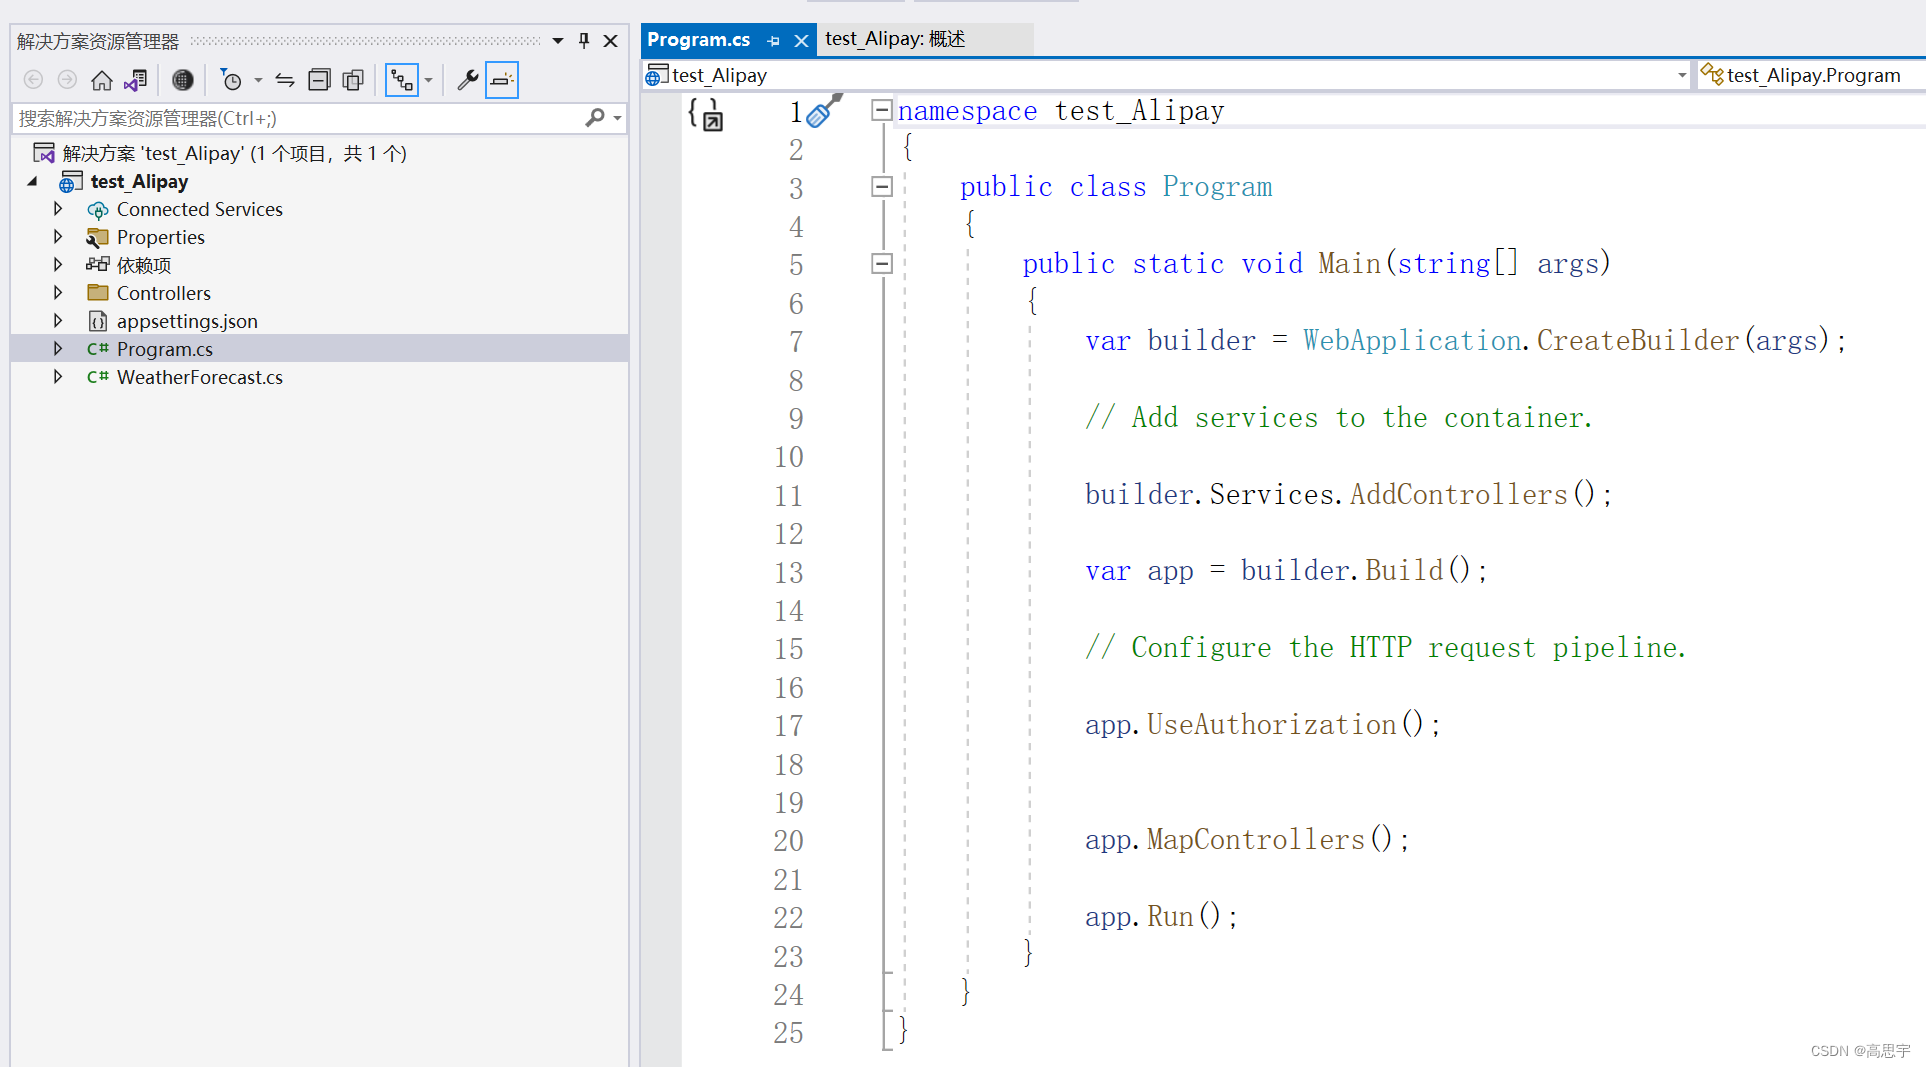The width and height of the screenshot is (1926, 1067).
Task: Open search options dropdown next to magnifier
Action: click(617, 118)
